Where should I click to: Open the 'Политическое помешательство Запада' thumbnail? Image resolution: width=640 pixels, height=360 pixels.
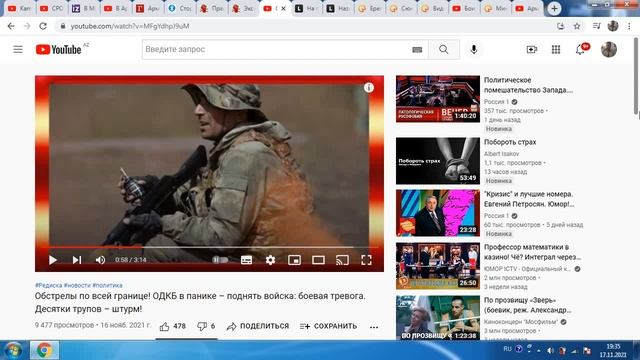tap(438, 99)
